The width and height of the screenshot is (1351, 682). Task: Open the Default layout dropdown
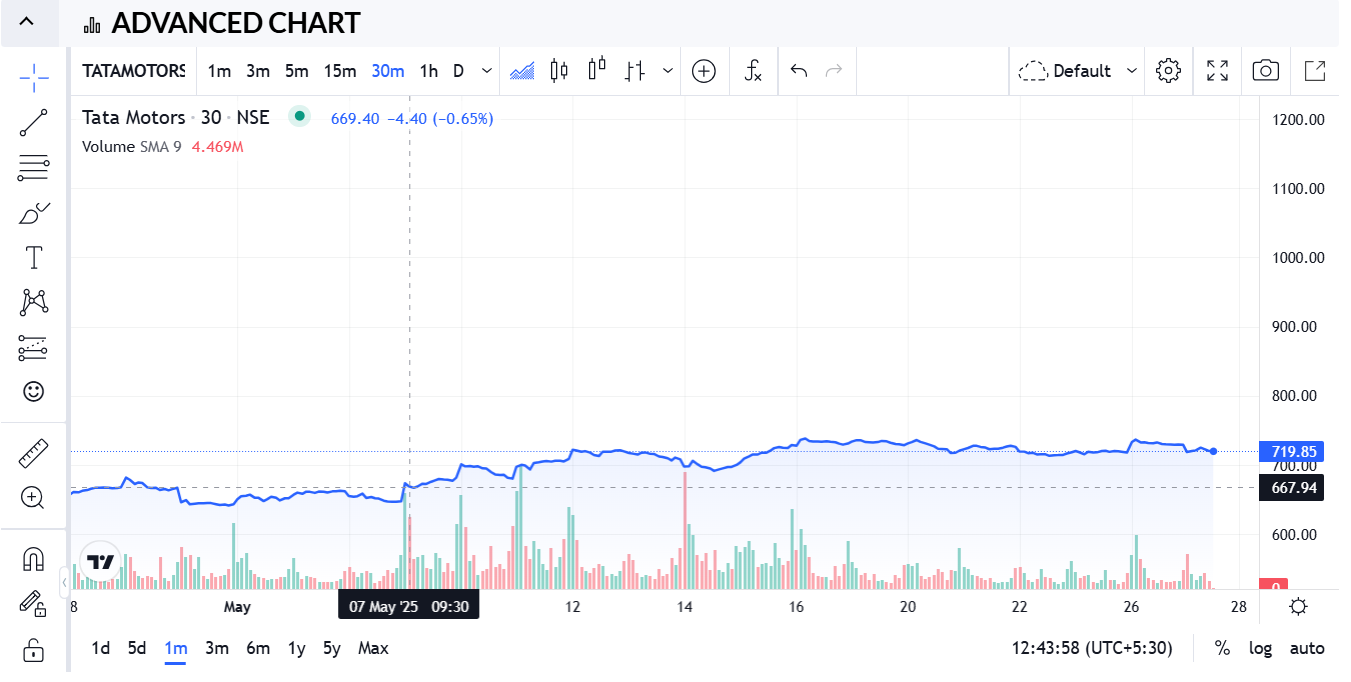pos(1078,71)
